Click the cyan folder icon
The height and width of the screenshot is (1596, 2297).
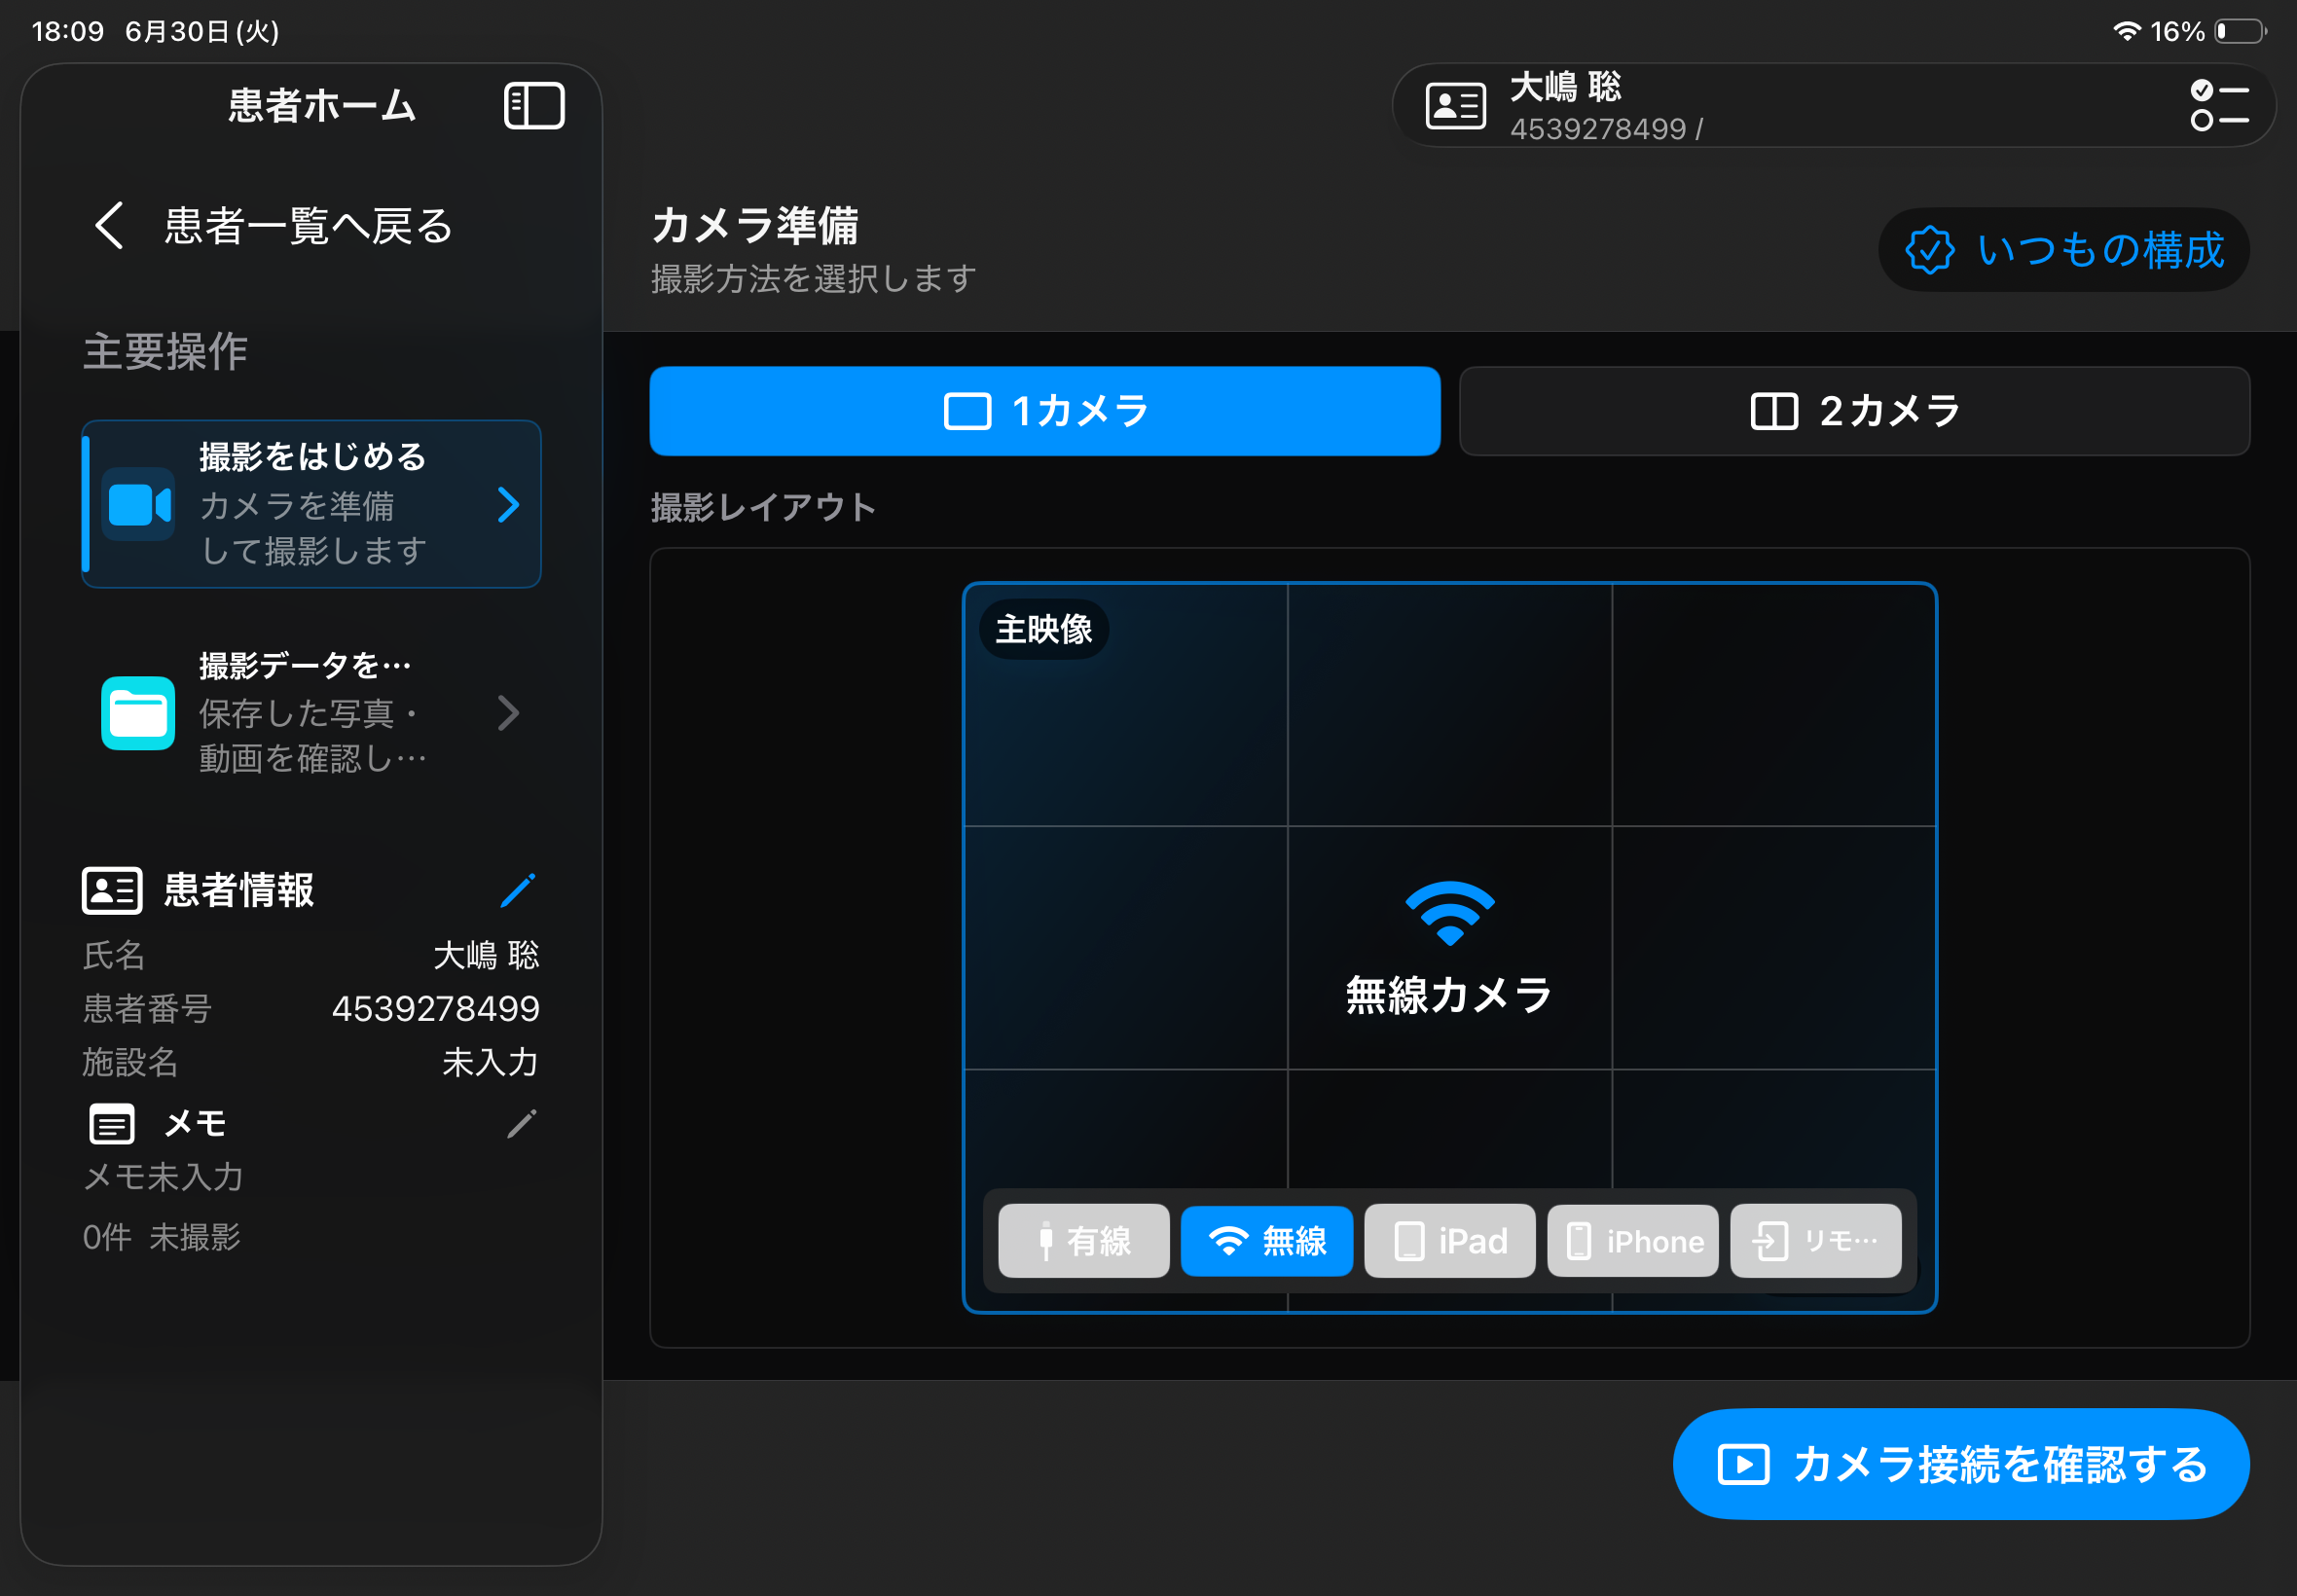tap(139, 713)
